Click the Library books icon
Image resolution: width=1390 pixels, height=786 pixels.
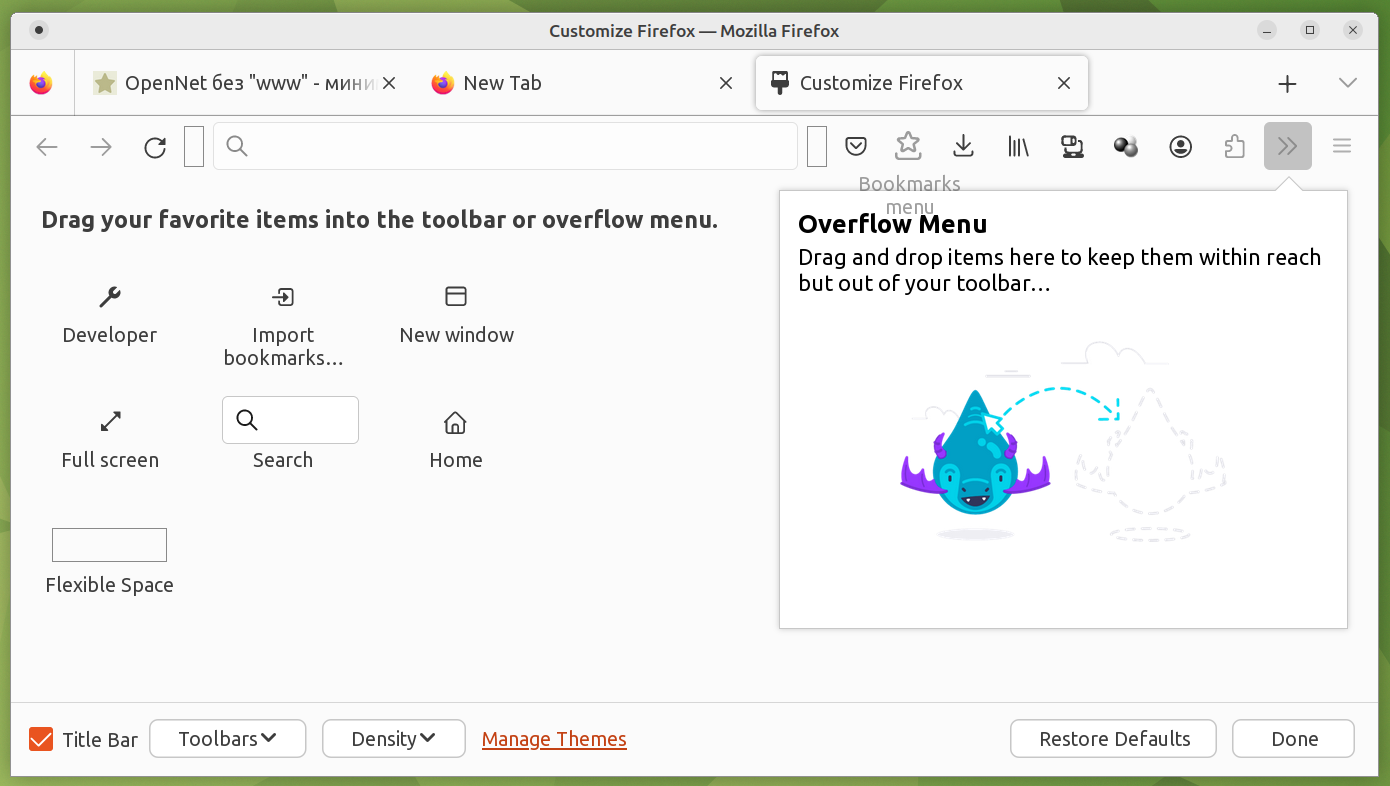(x=1018, y=146)
